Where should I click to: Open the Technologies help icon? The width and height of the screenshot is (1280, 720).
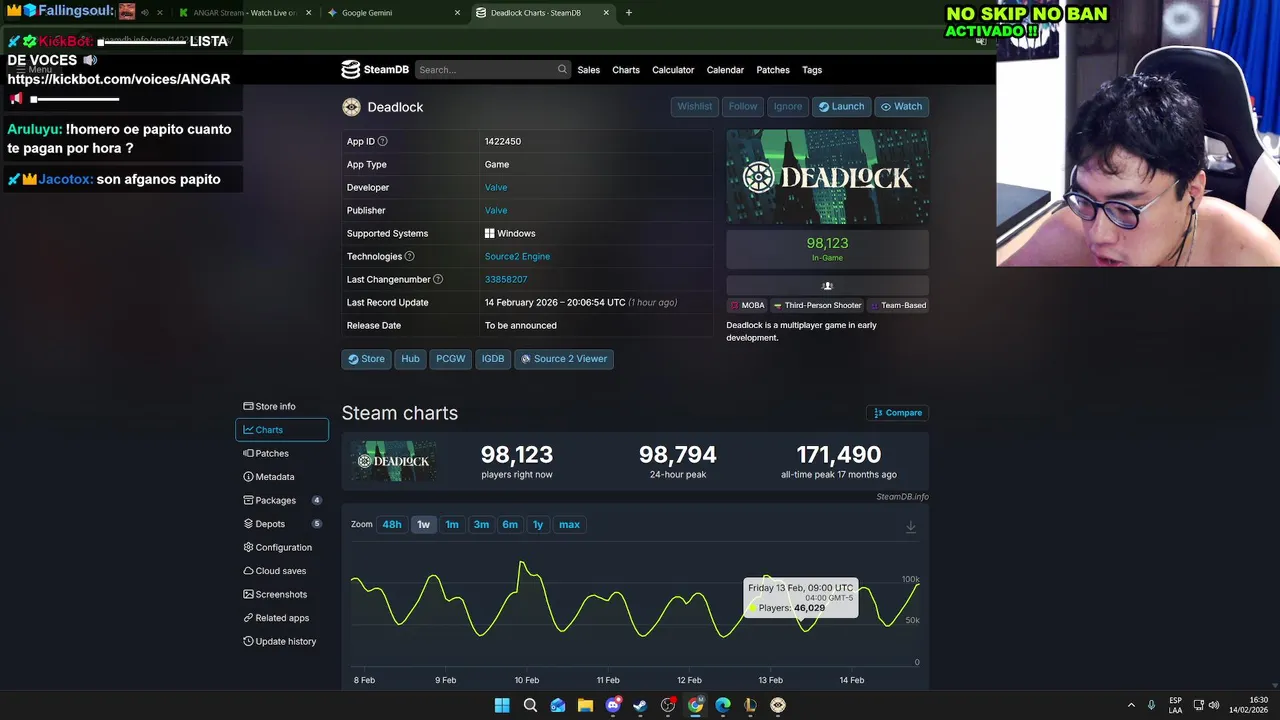[x=409, y=256]
